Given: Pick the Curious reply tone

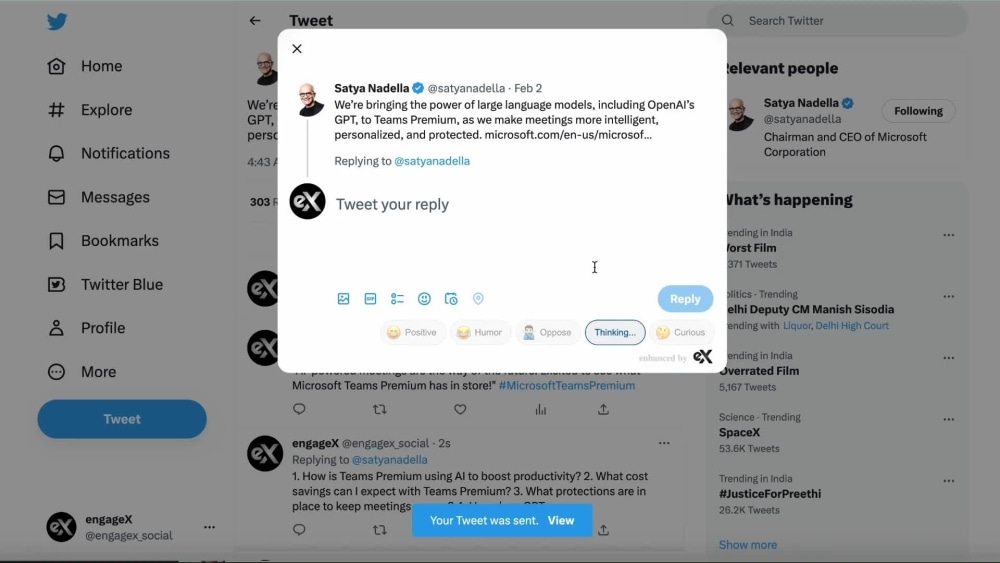Looking at the screenshot, I should (681, 332).
